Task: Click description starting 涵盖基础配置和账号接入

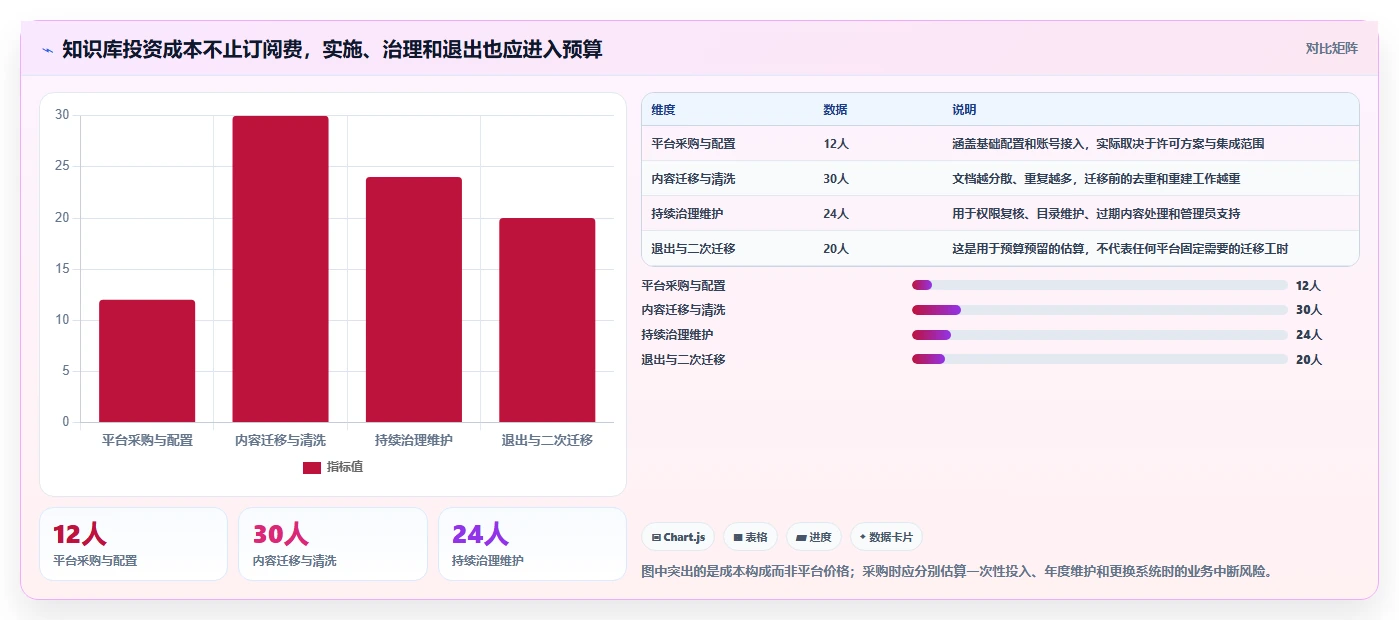Action: (1108, 144)
